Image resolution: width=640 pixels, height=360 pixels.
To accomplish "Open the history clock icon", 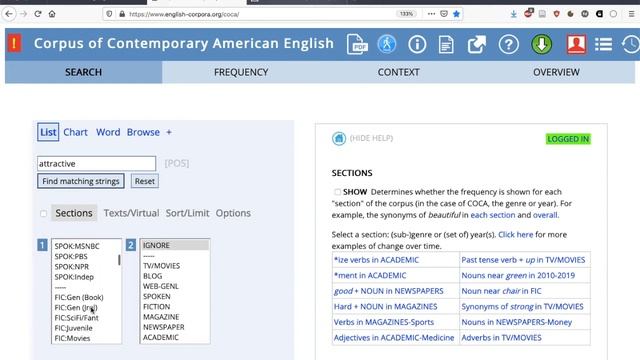I will click(631, 44).
